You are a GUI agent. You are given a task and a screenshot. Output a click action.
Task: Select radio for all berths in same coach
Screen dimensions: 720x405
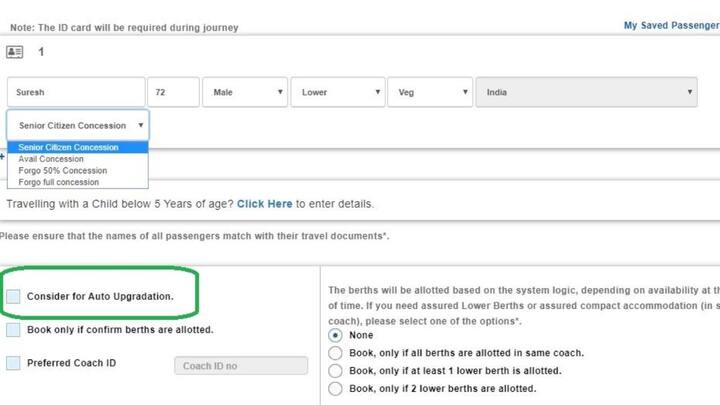click(x=336, y=353)
